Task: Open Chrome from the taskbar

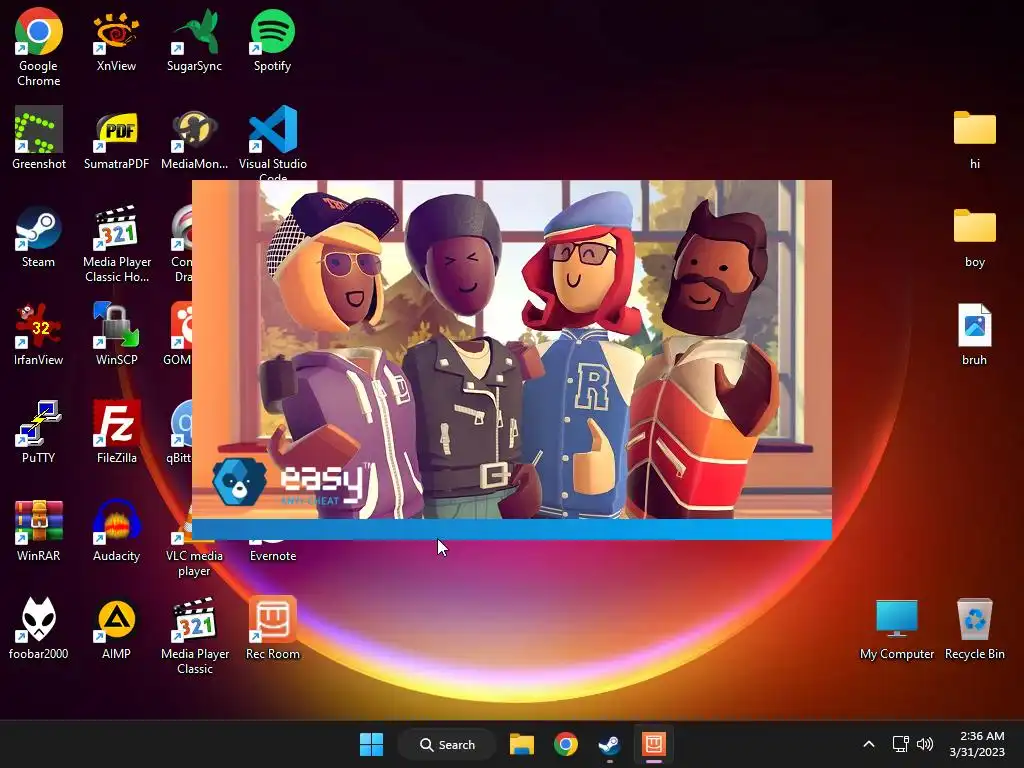Action: click(566, 744)
